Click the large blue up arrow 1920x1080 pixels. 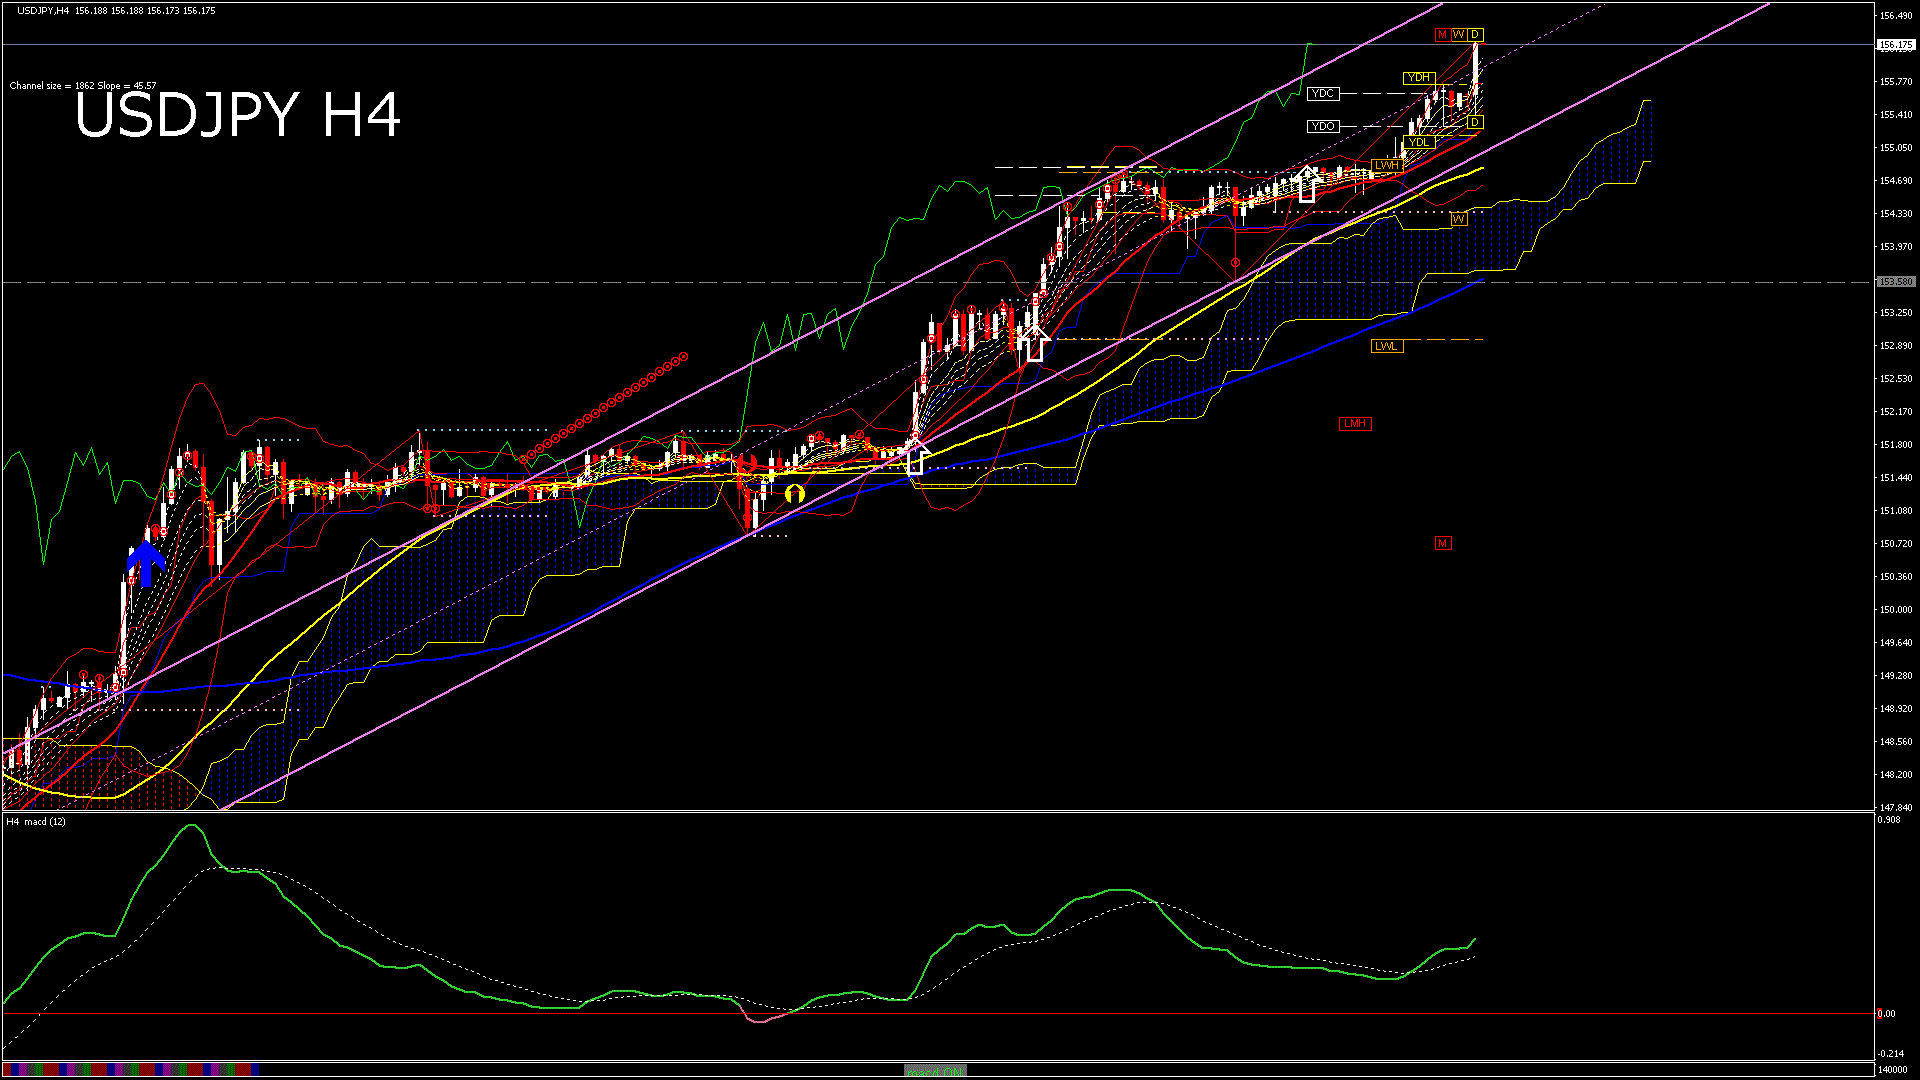pyautogui.click(x=147, y=563)
